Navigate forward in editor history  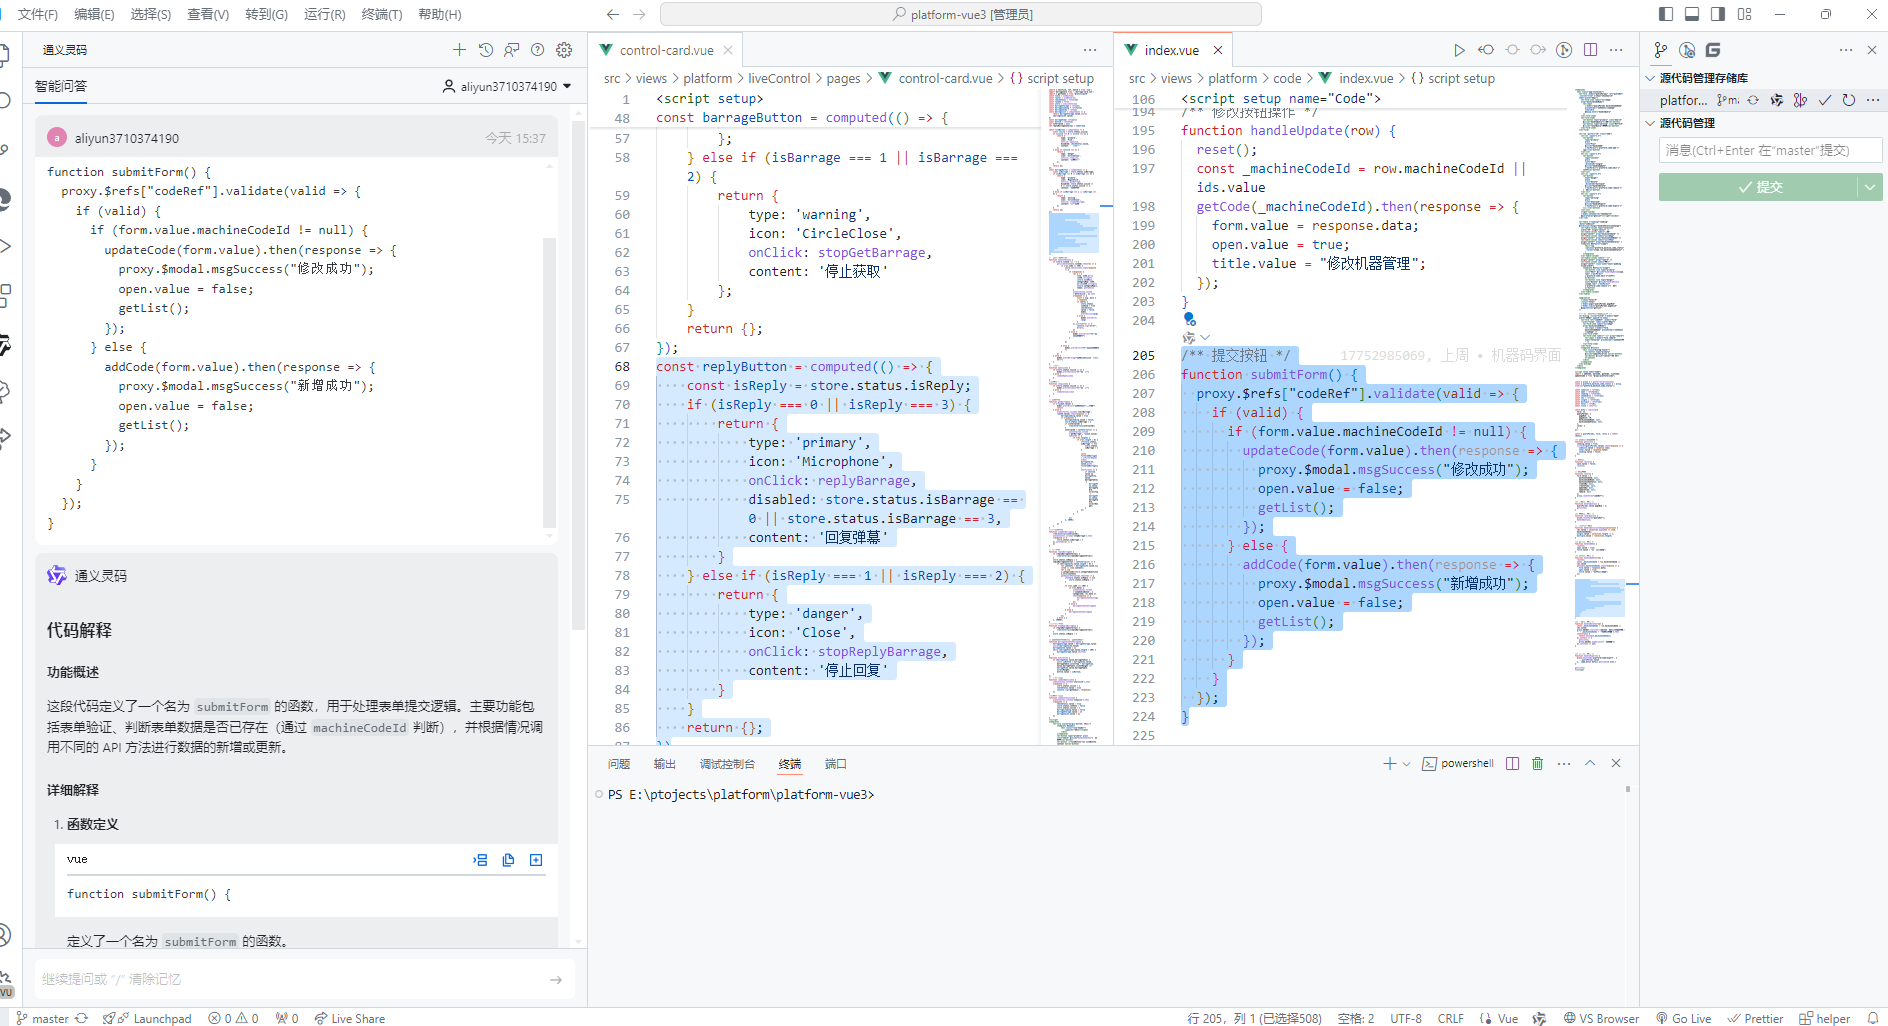(640, 14)
